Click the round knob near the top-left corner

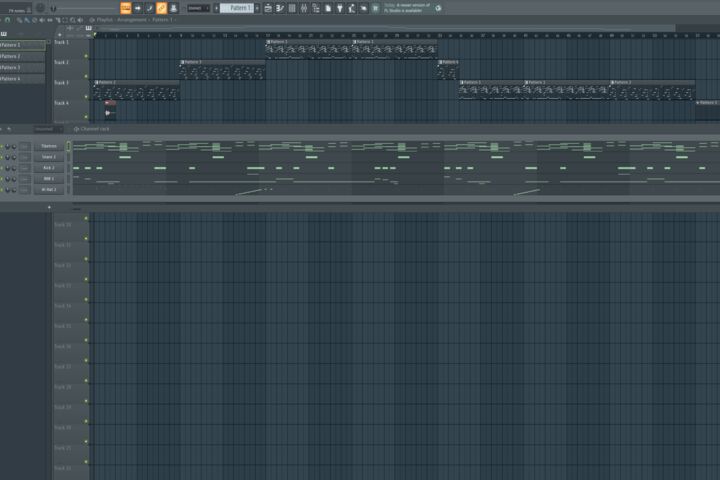point(40,8)
